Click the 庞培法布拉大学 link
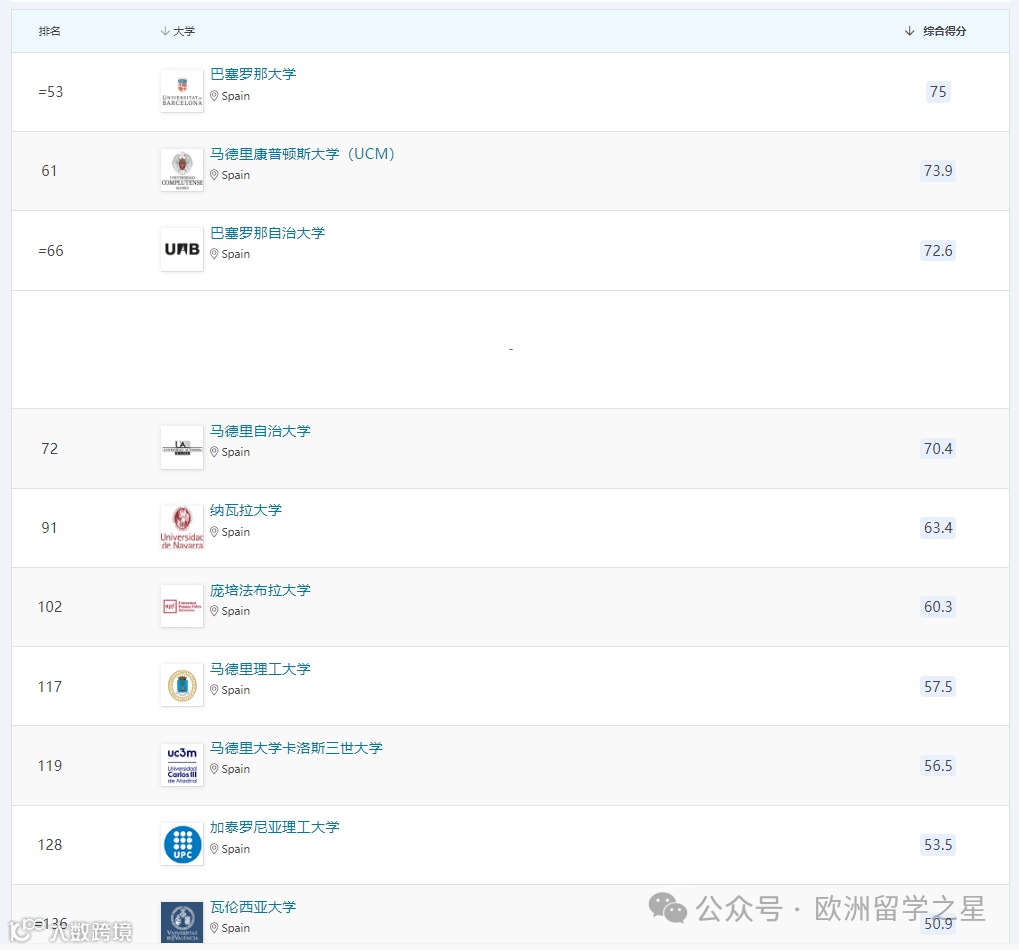 pos(261,590)
